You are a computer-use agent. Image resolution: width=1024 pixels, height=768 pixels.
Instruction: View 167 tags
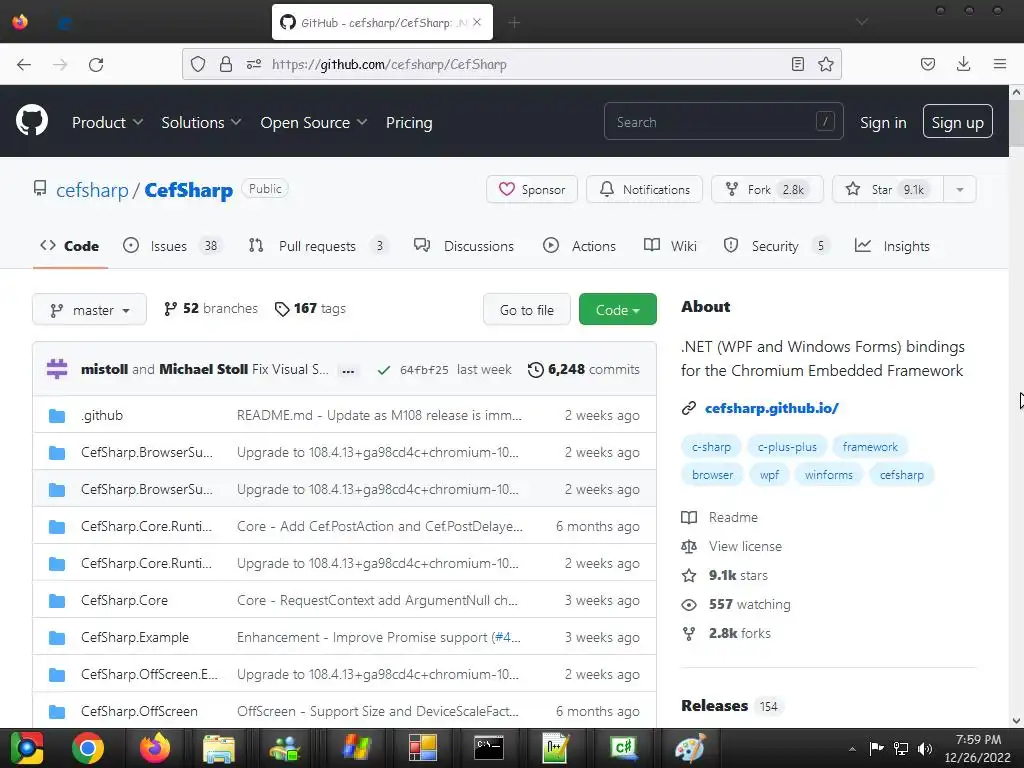(x=310, y=308)
